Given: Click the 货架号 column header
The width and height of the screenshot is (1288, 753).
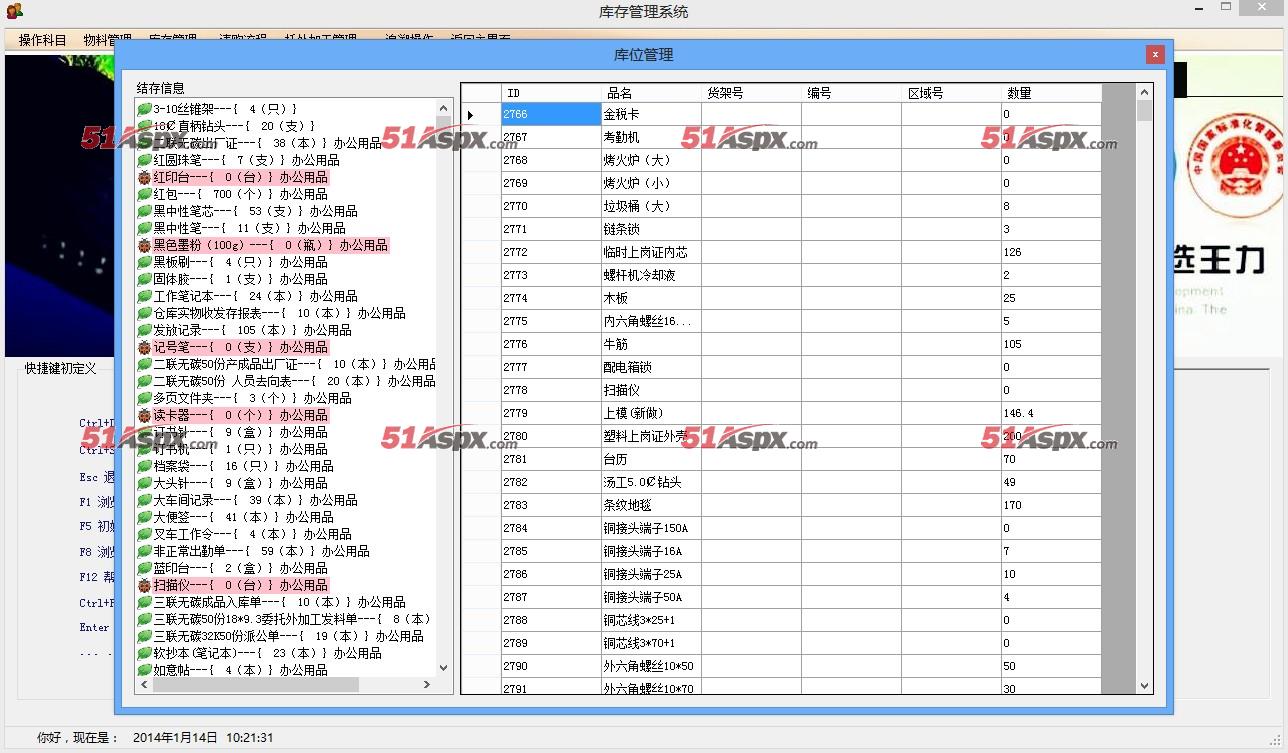Looking at the screenshot, I should [x=751, y=93].
